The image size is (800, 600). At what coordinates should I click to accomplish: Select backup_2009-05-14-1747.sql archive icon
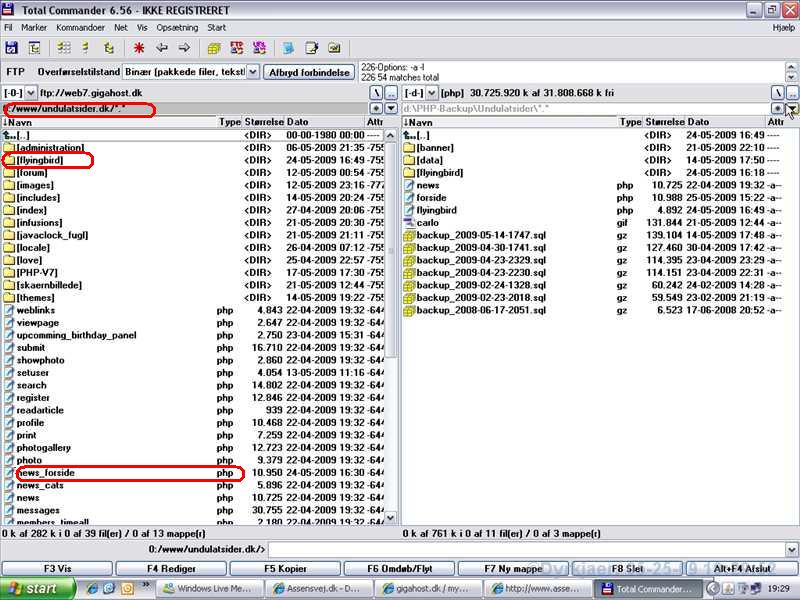click(x=409, y=235)
